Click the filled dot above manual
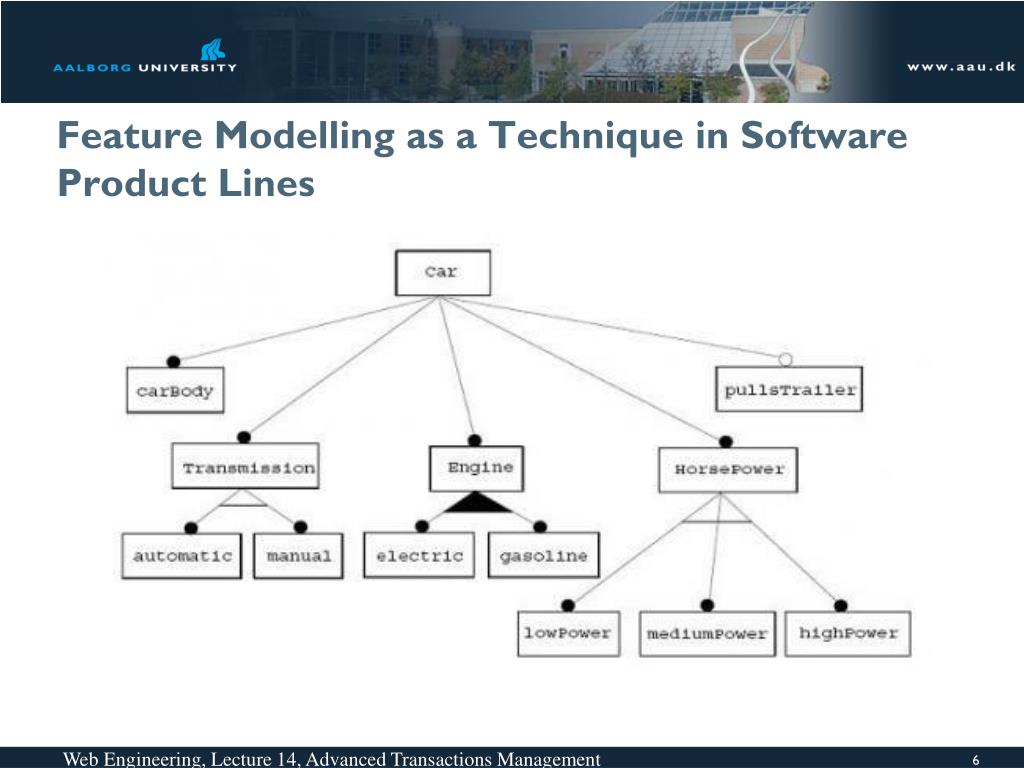 (x=300, y=527)
